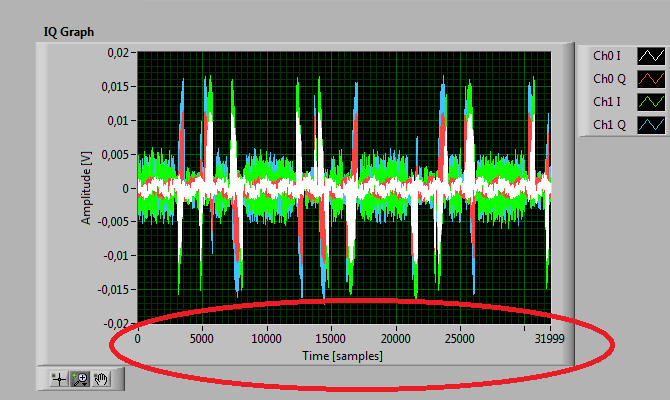Click the Ch0 I legend label

[607, 56]
